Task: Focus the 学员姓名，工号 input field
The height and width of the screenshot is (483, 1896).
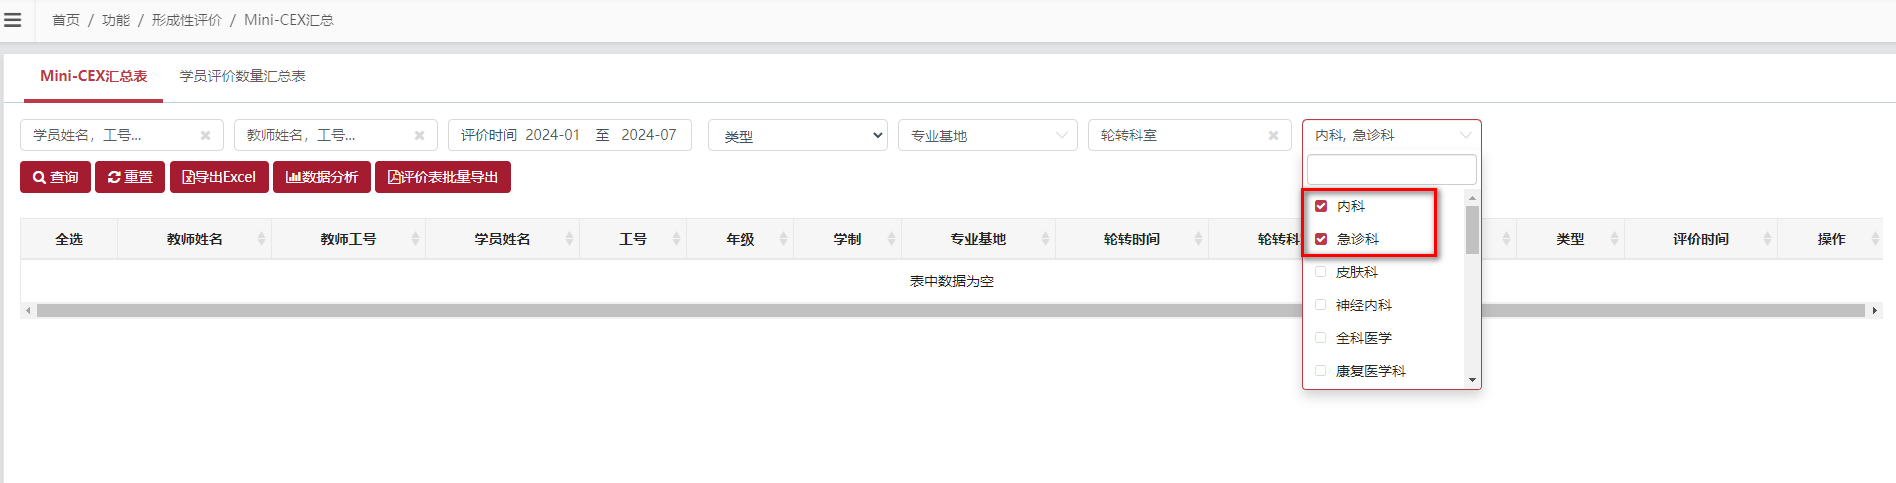Action: point(122,135)
